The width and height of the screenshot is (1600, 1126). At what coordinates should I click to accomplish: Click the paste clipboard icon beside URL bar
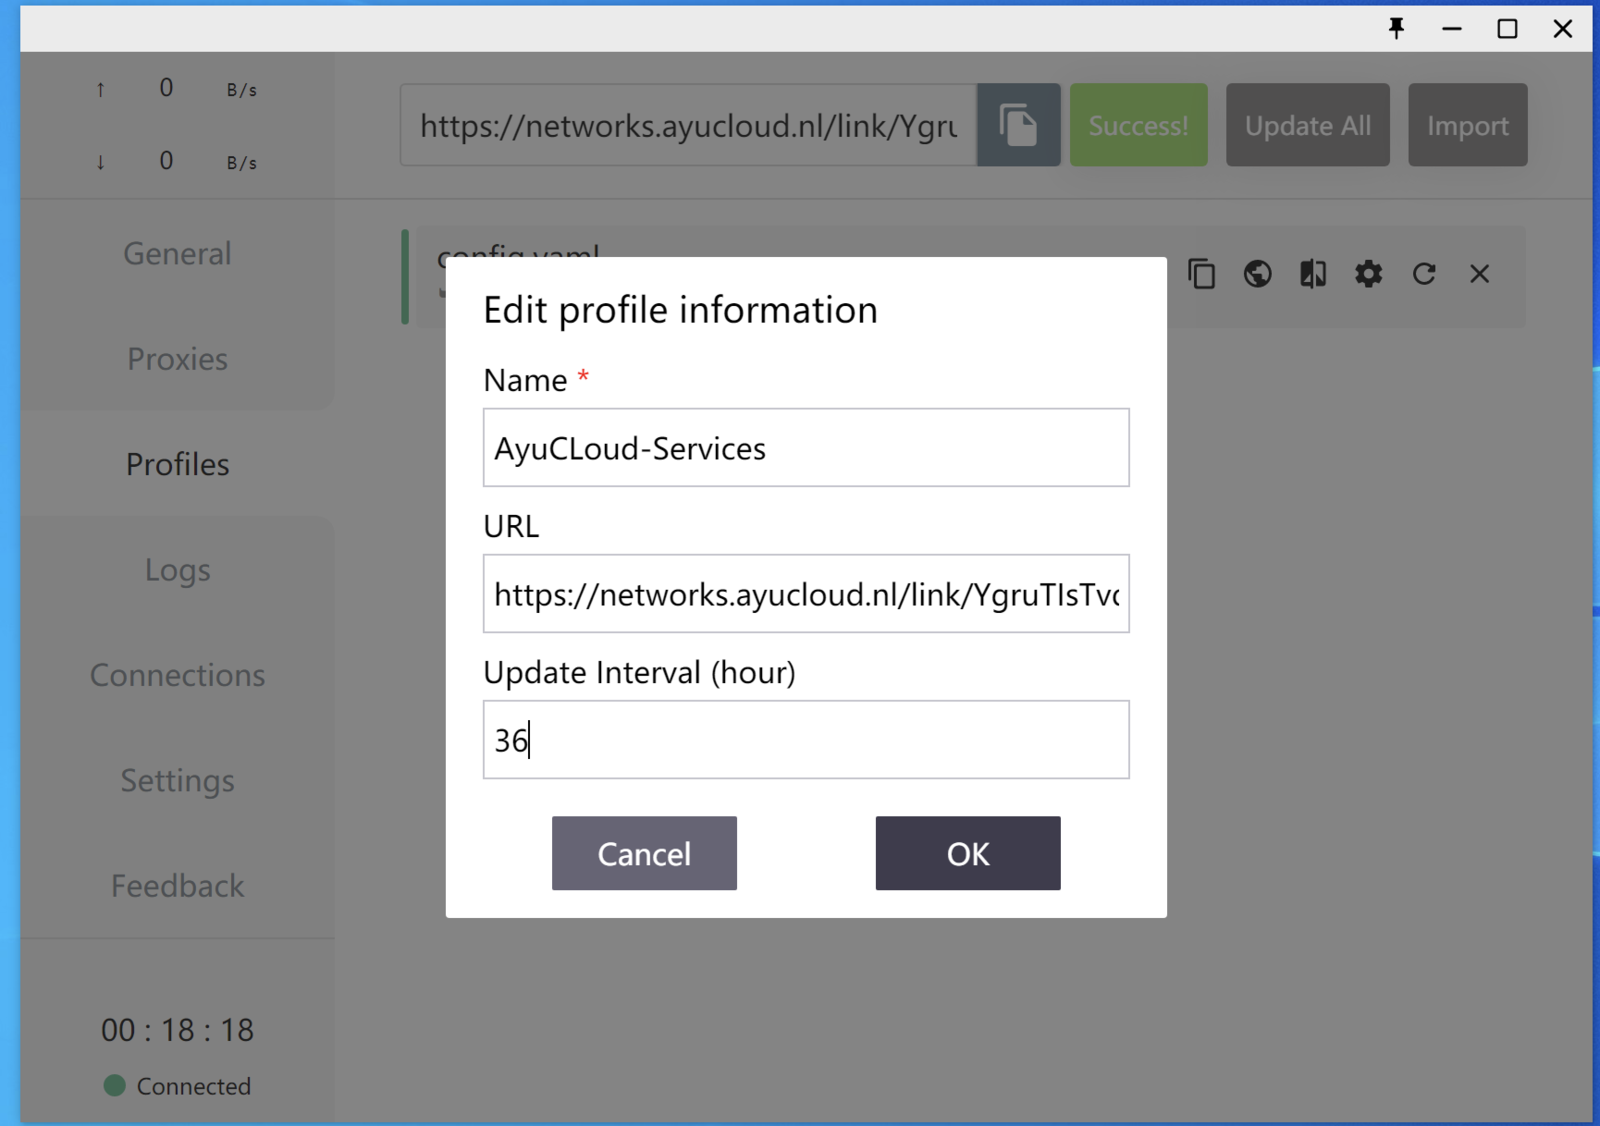coord(1018,125)
